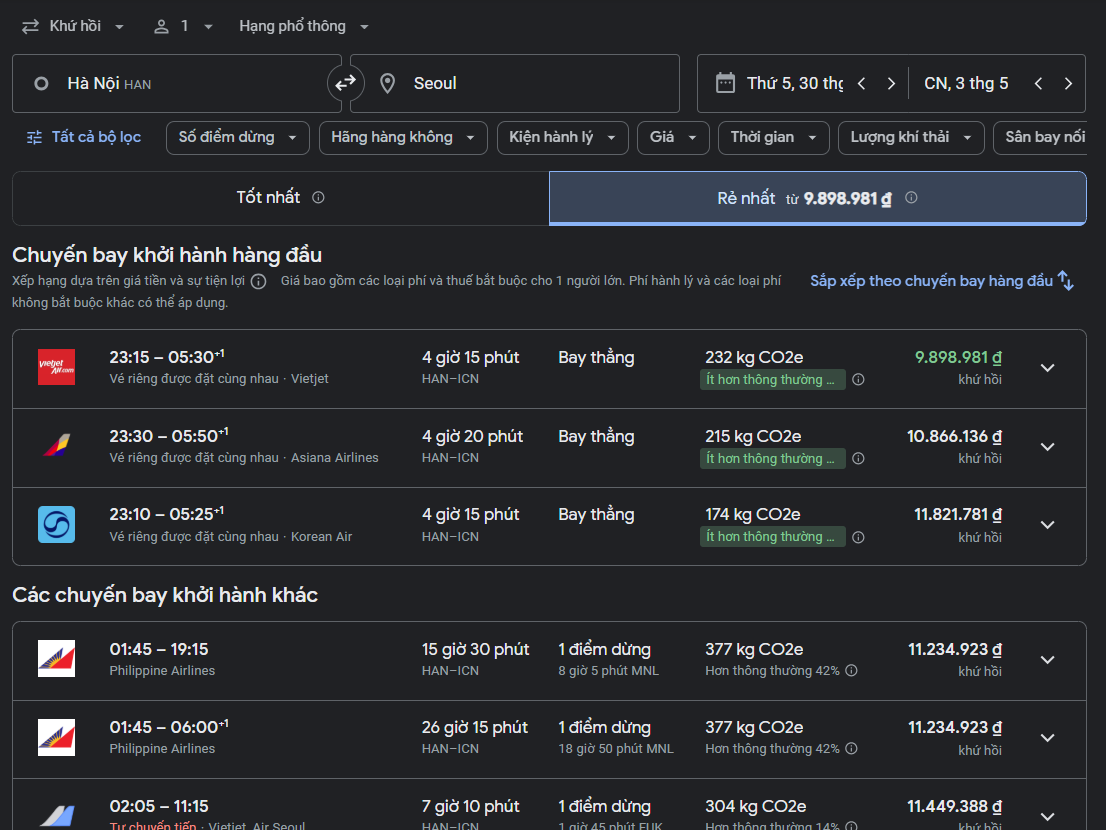The height and width of the screenshot is (830, 1106).
Task: Click the ranking info icon under heading
Action: [x=258, y=282]
